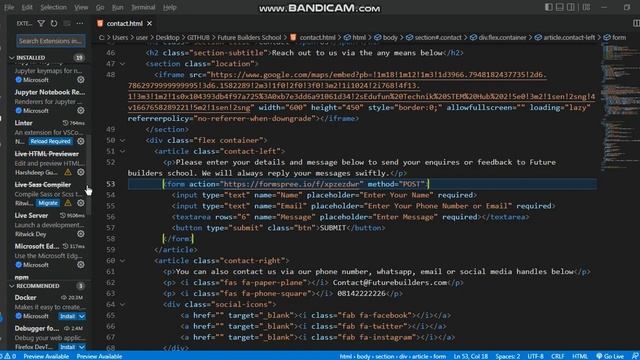The image size is (640, 360).
Task: Click HTML language mode in status bar
Action: point(580,356)
